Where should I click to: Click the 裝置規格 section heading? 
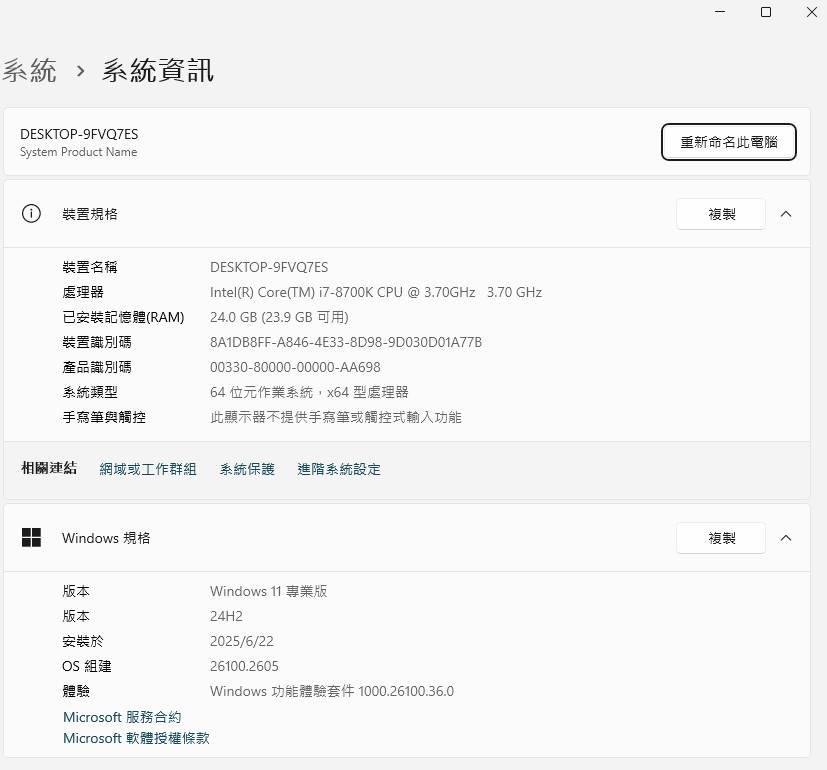pos(90,214)
